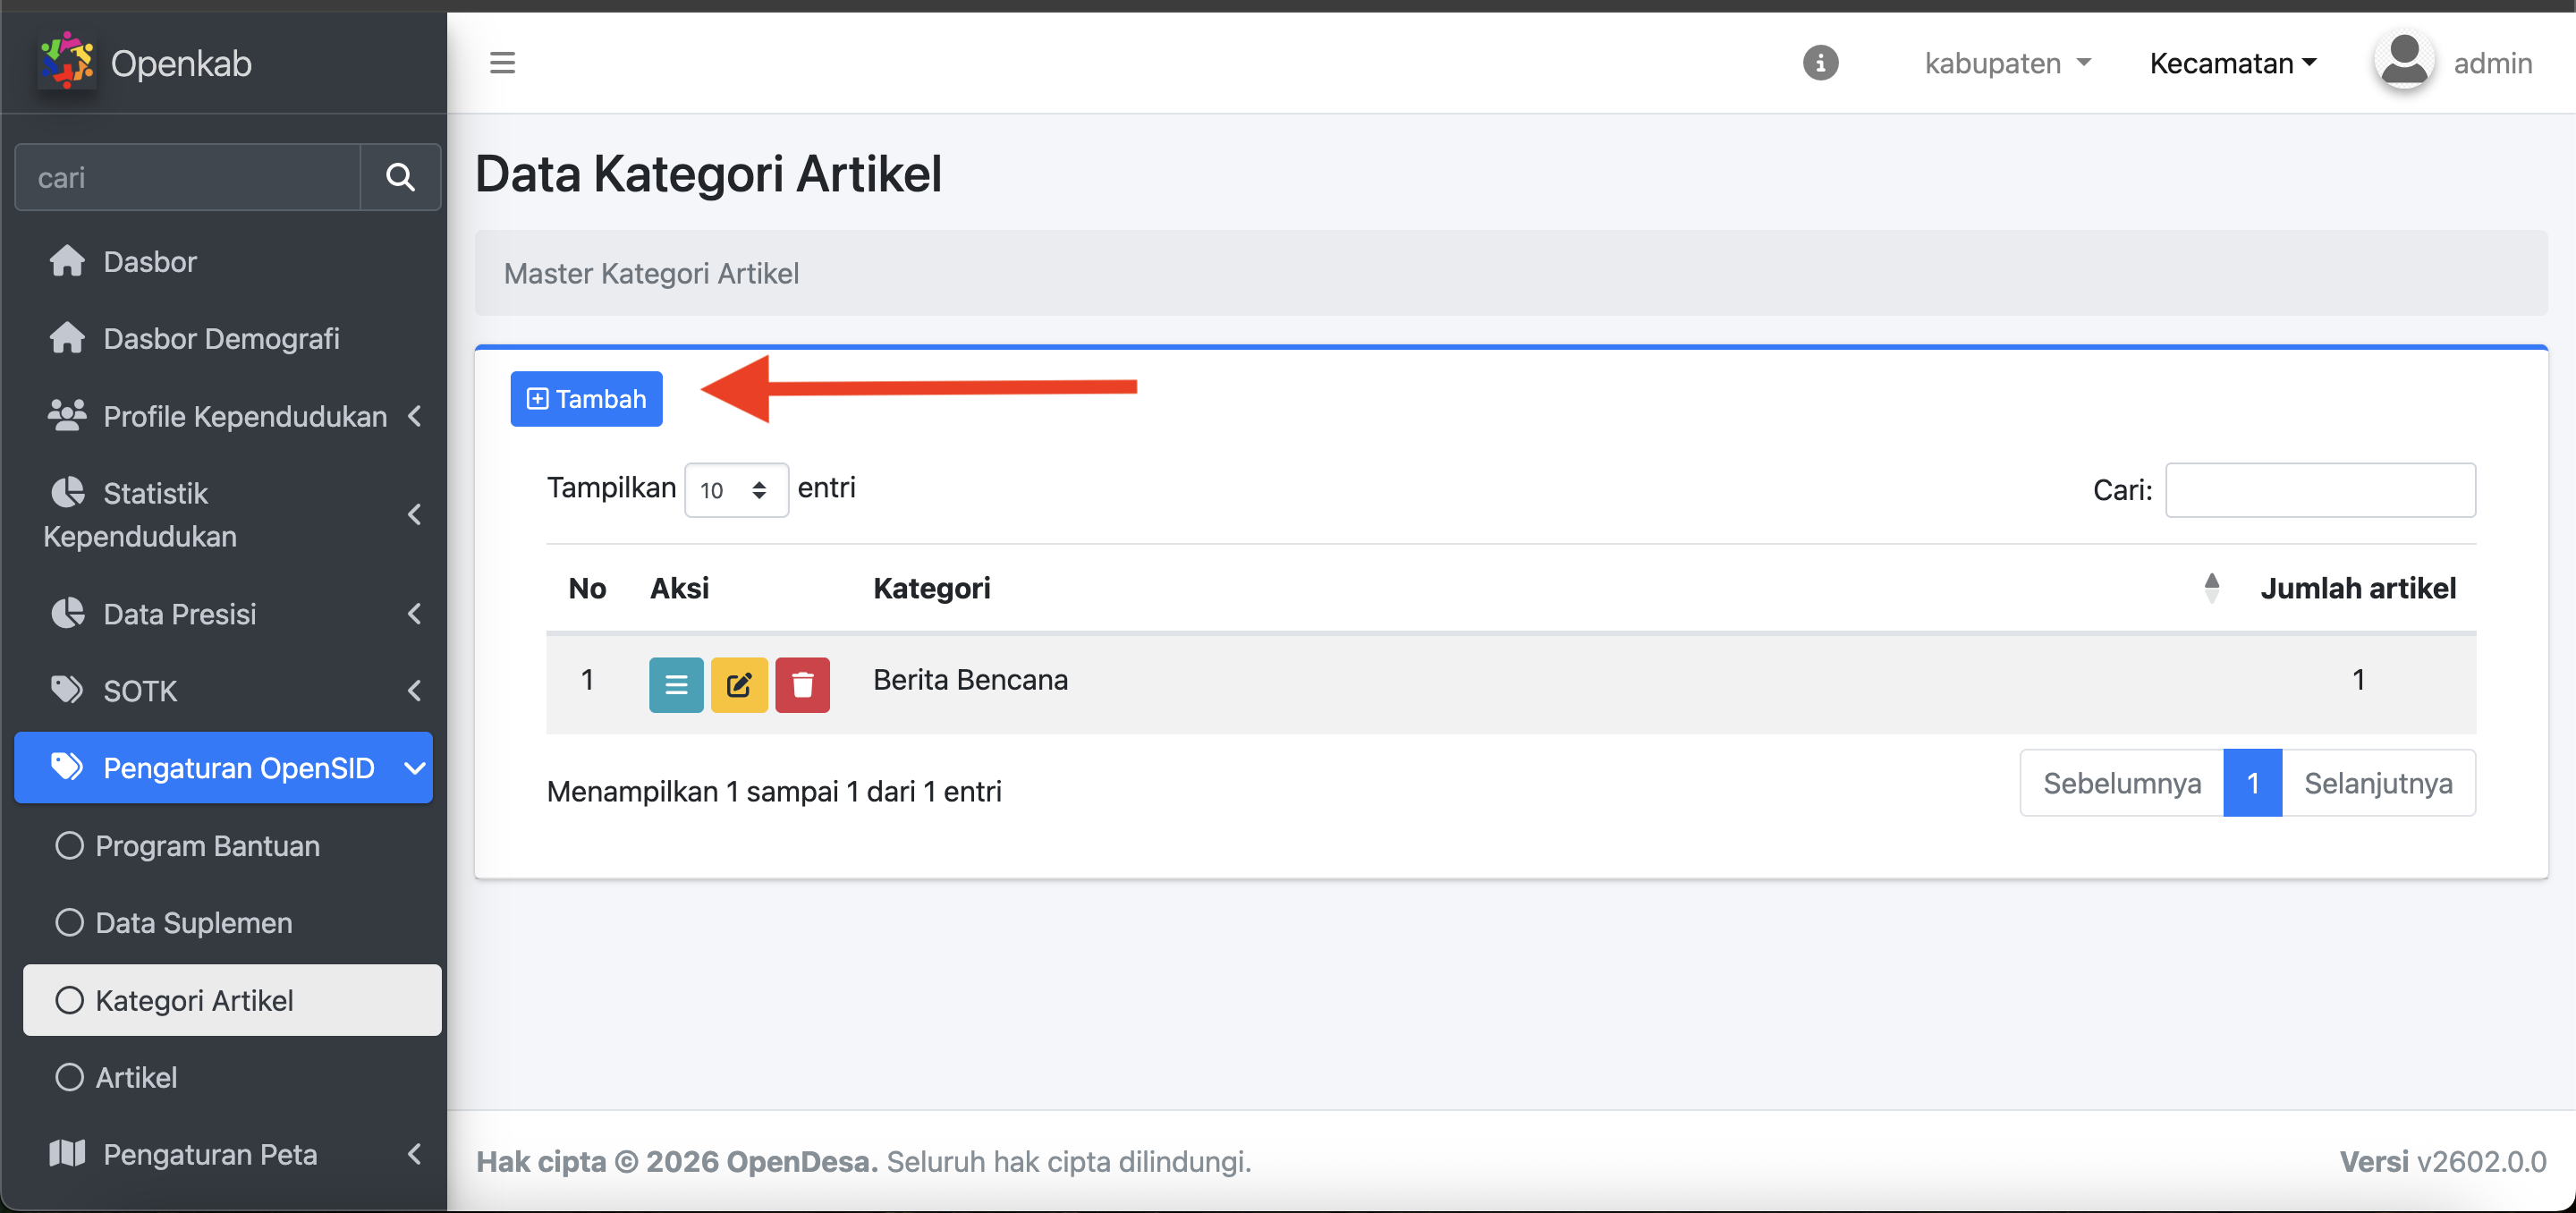Click the blue Tambah button
Screen dimensions: 2576x1213
[x=586, y=399]
